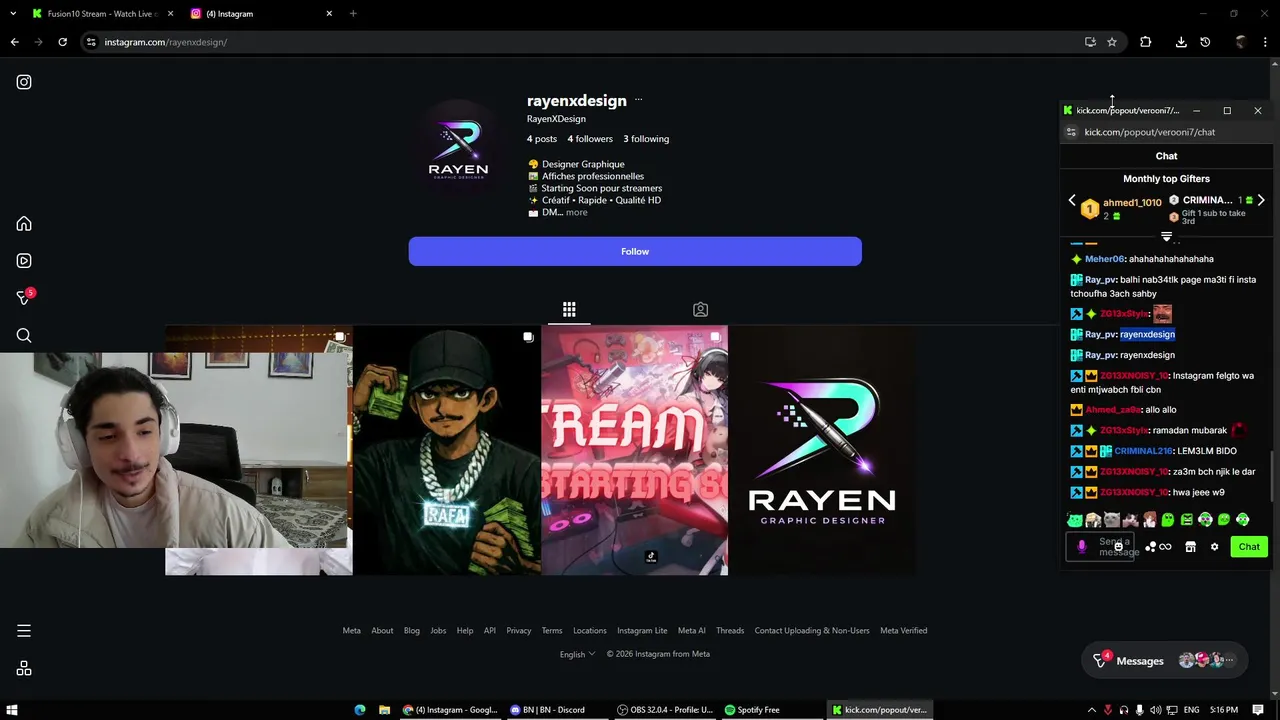View the 4 followers list
The height and width of the screenshot is (720, 1280).
pos(590,139)
